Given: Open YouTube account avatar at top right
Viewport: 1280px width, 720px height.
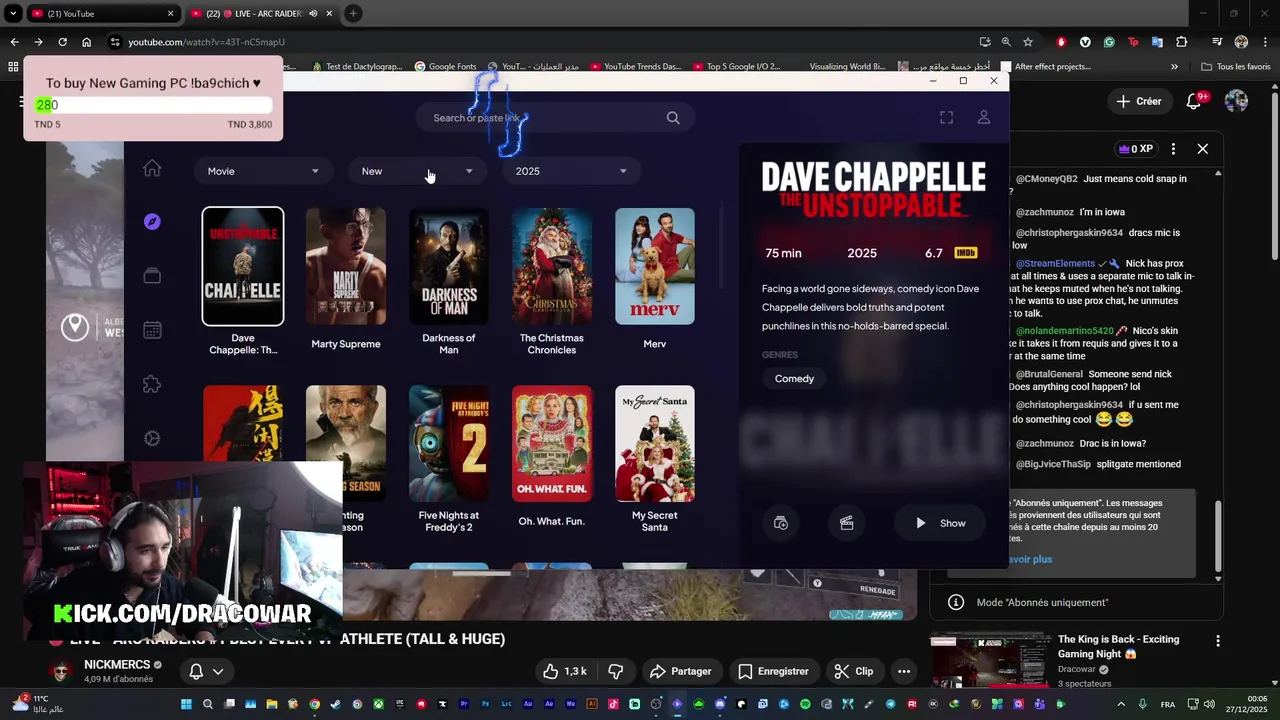Looking at the screenshot, I should pos(1236,101).
